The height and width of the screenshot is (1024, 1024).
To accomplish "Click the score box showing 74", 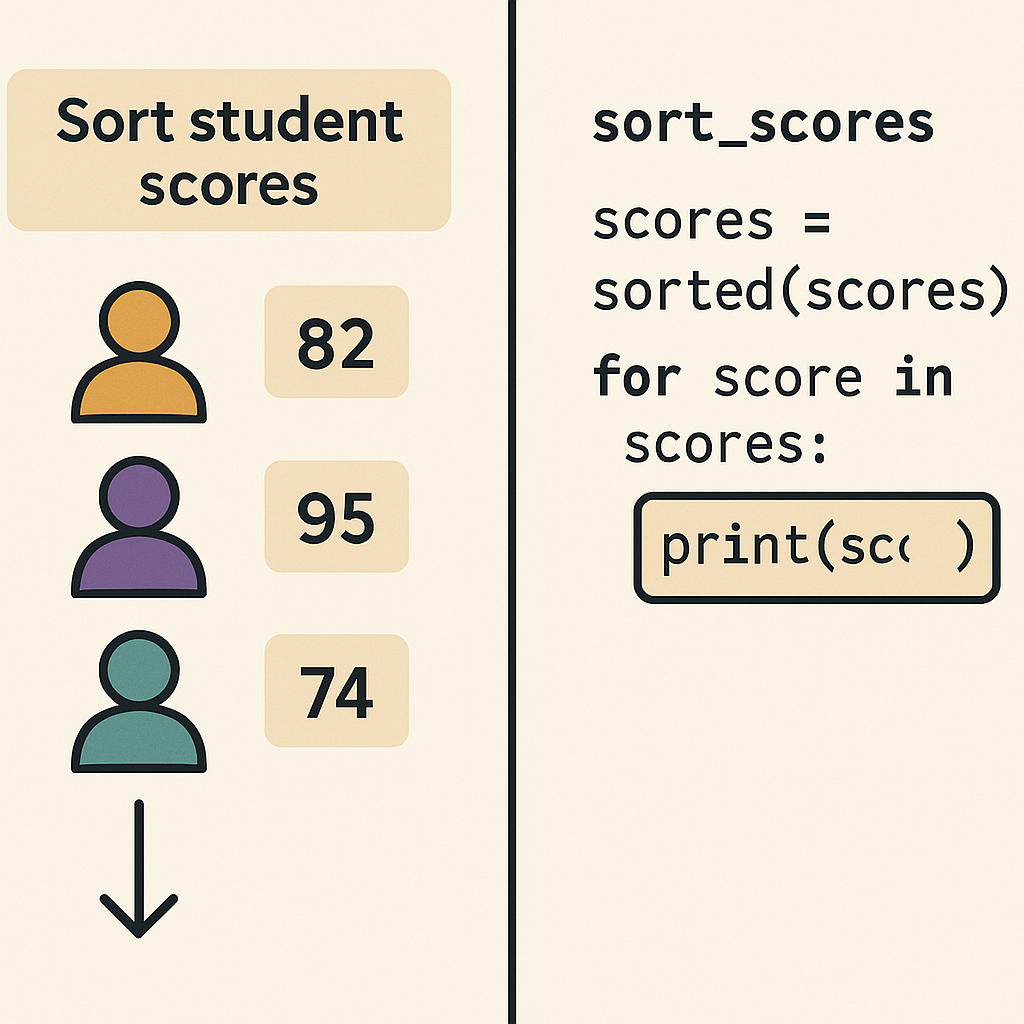I will point(336,691).
